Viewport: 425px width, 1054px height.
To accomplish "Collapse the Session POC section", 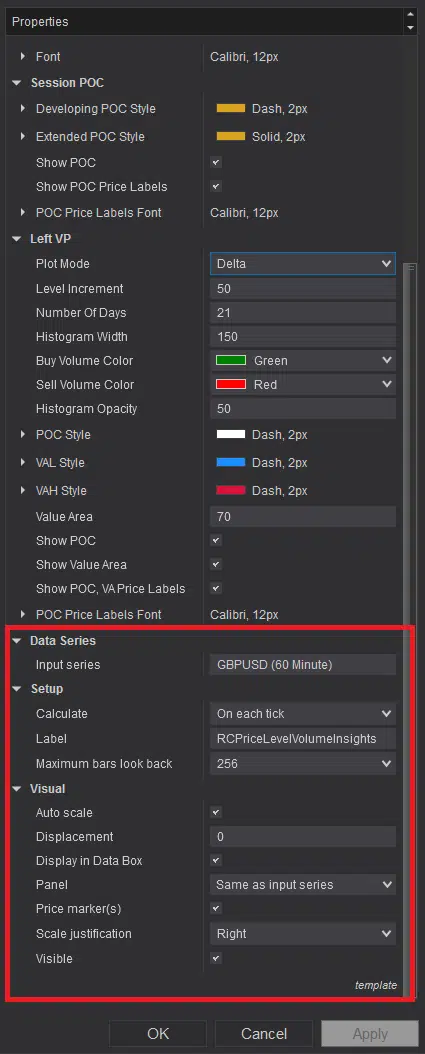I will (17, 83).
